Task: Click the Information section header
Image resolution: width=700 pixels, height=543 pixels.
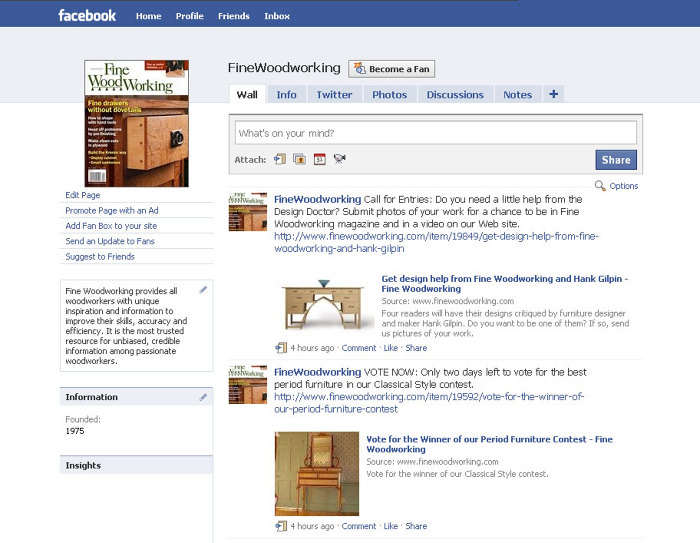Action: click(136, 397)
